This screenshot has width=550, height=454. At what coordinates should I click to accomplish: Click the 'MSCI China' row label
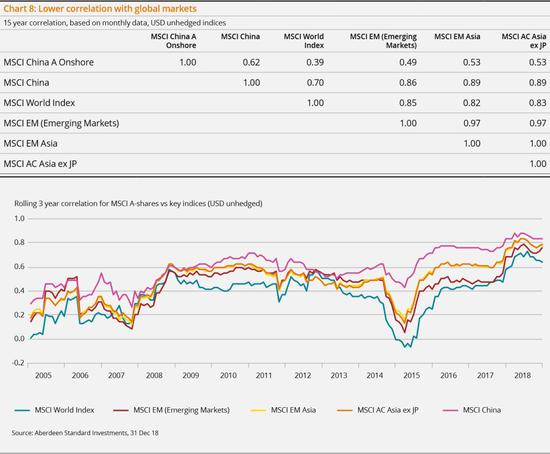coord(26,83)
